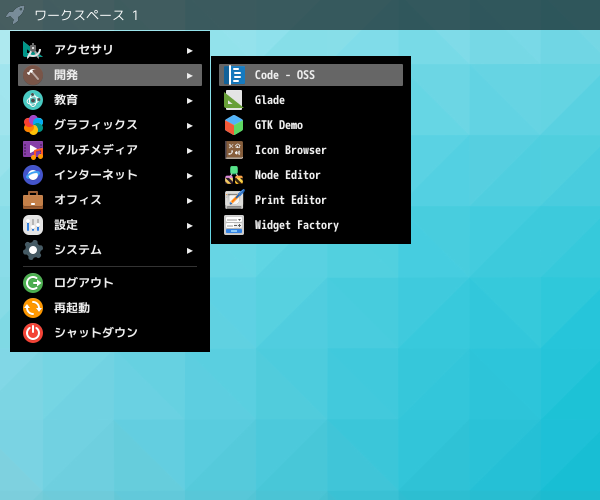Open the 設定 menu category
Image resolution: width=600 pixels, height=500 pixels.
pos(110,225)
